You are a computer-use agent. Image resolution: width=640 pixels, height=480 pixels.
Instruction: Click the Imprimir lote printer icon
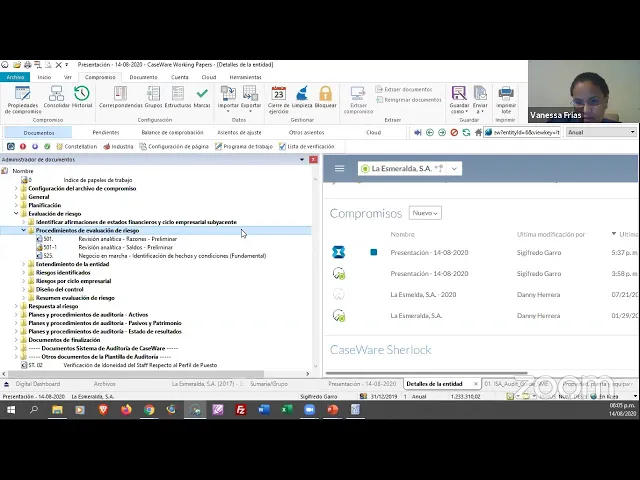506,100
